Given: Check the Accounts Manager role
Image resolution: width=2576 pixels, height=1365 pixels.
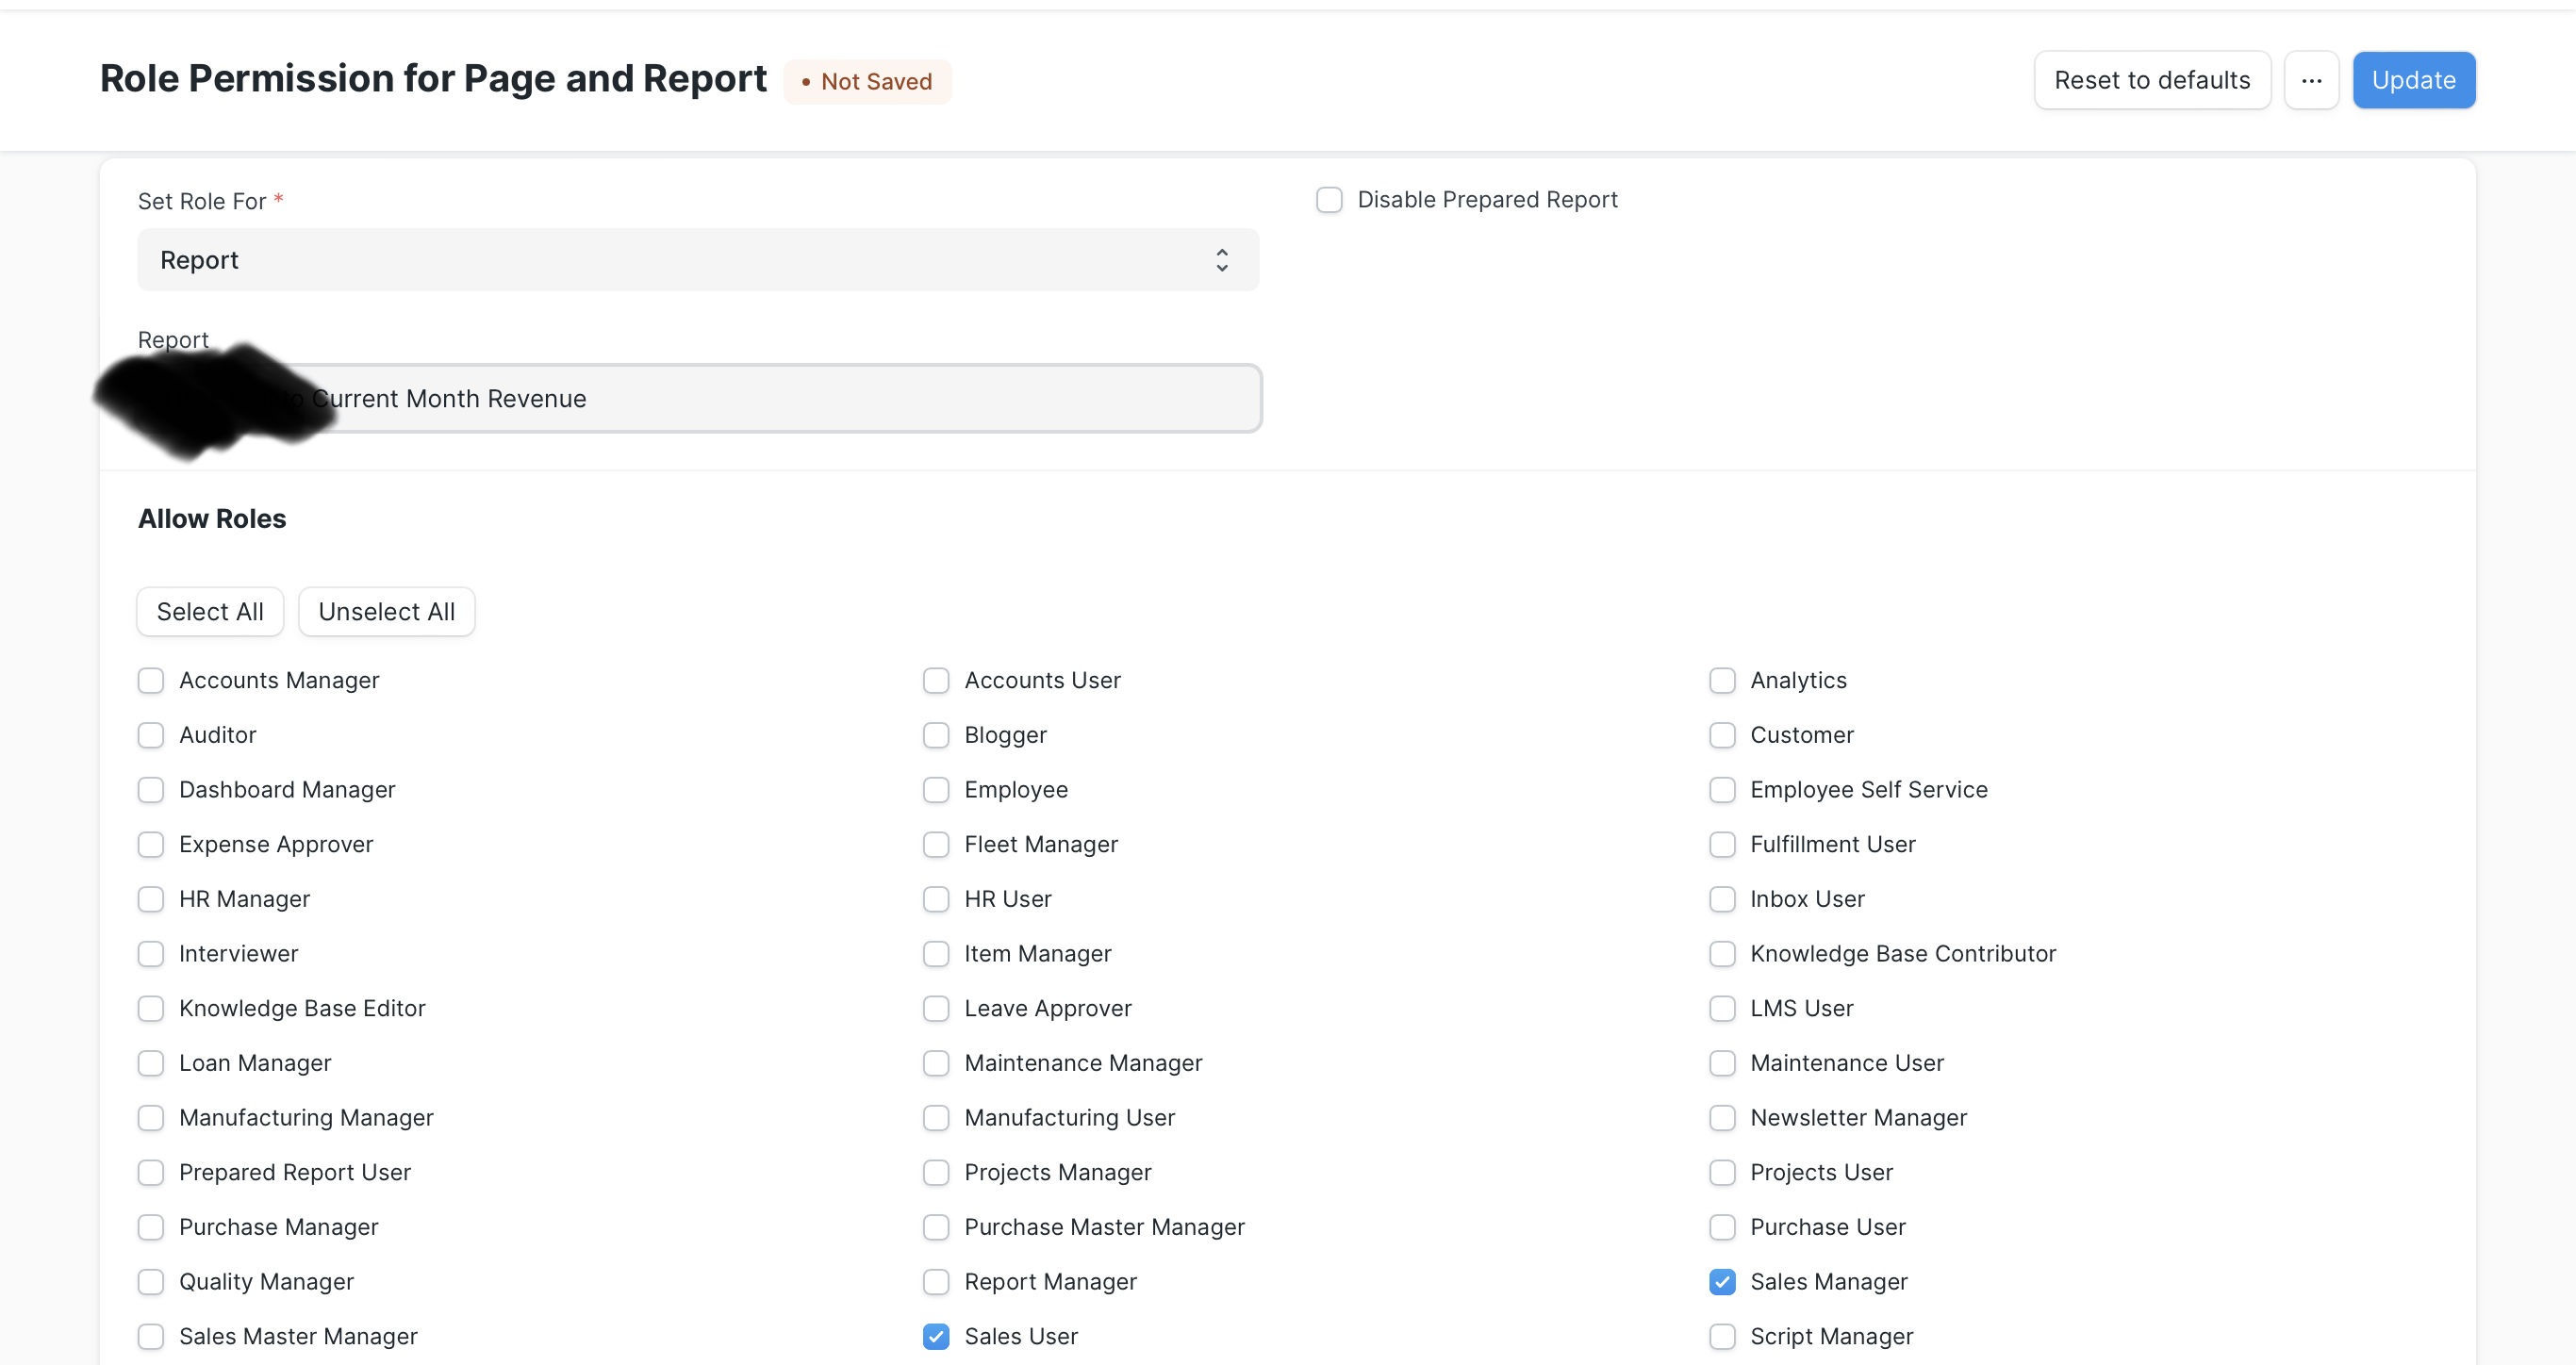Looking at the screenshot, I should (151, 680).
